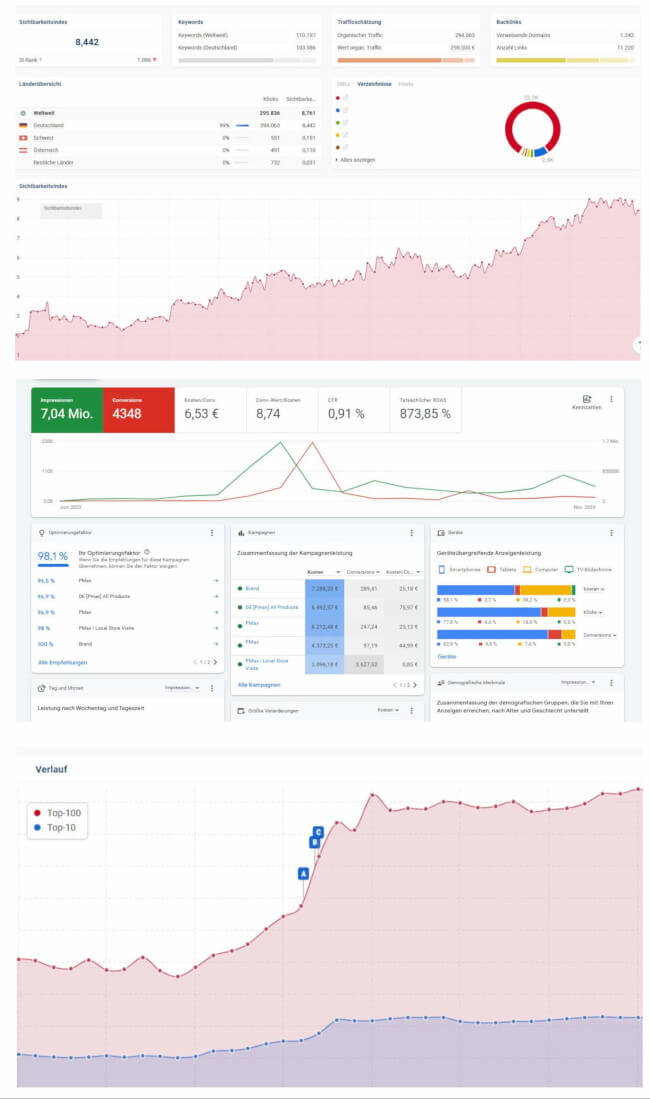Switch to the Verzeichnisse tab
The width and height of the screenshot is (650, 1099).
pyautogui.click(x=374, y=84)
